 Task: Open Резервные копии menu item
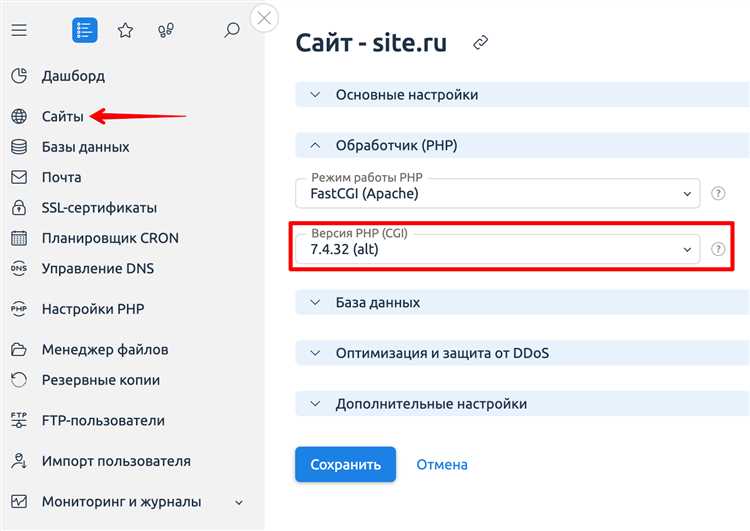click(100, 380)
